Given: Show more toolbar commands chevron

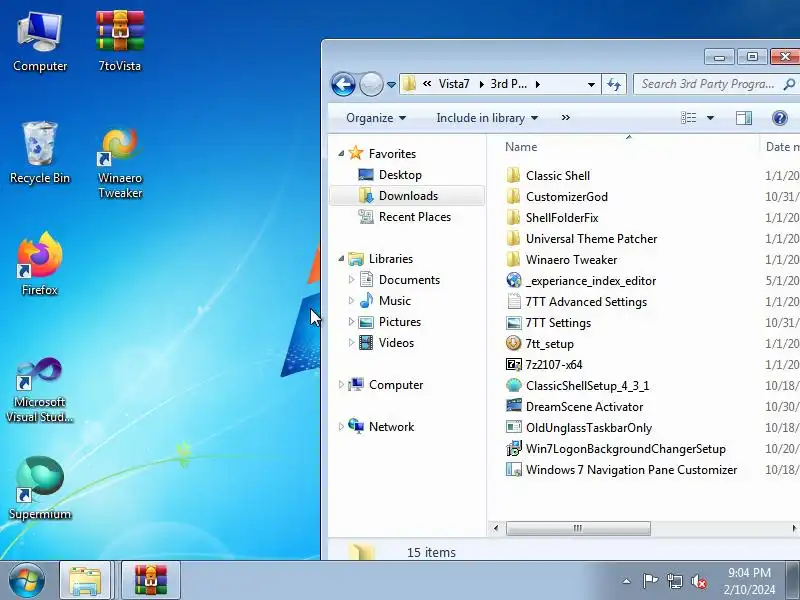Looking at the screenshot, I should [565, 118].
